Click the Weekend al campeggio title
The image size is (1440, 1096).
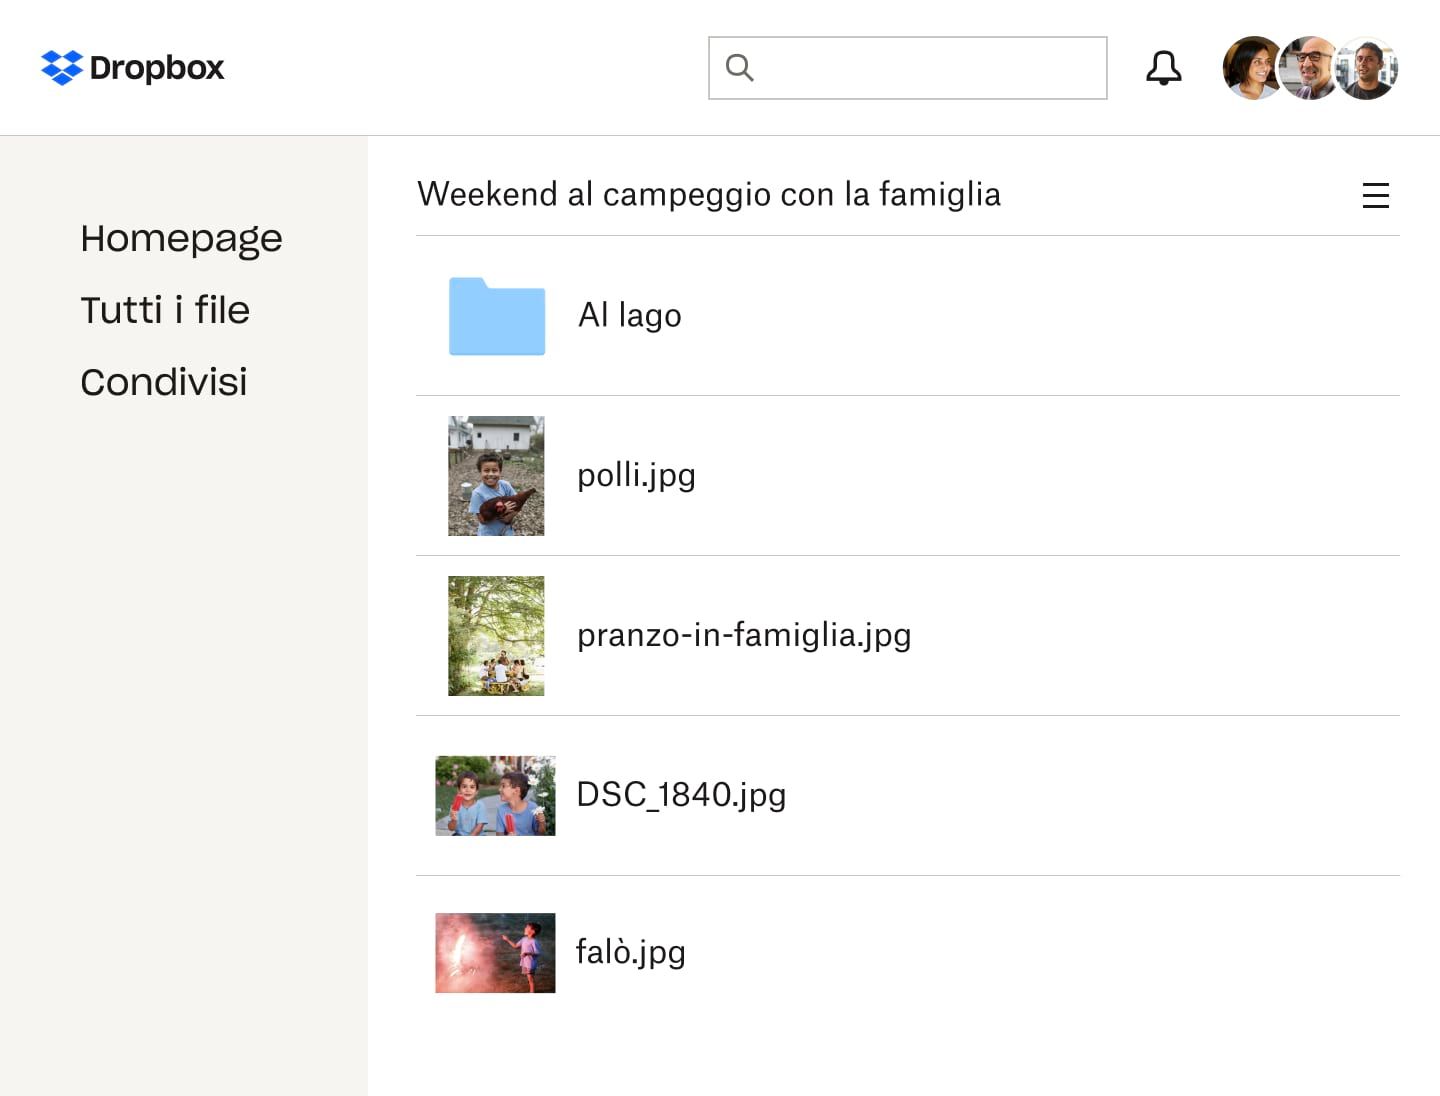pyautogui.click(x=709, y=194)
